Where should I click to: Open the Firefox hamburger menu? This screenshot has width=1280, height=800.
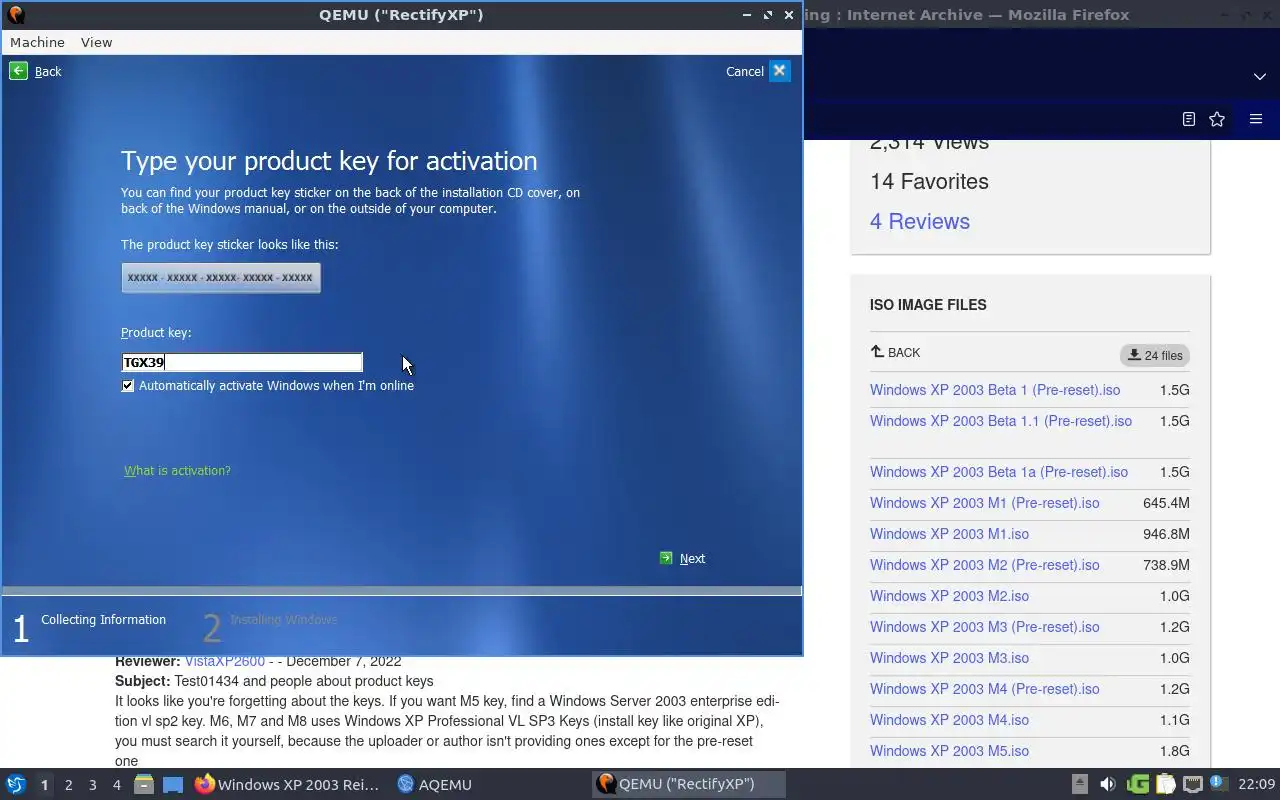[1256, 119]
